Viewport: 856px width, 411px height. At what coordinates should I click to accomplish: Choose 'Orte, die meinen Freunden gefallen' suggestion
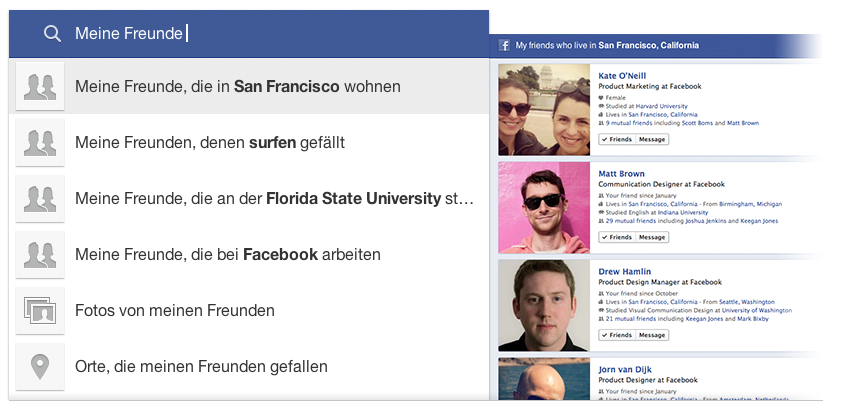tap(201, 367)
